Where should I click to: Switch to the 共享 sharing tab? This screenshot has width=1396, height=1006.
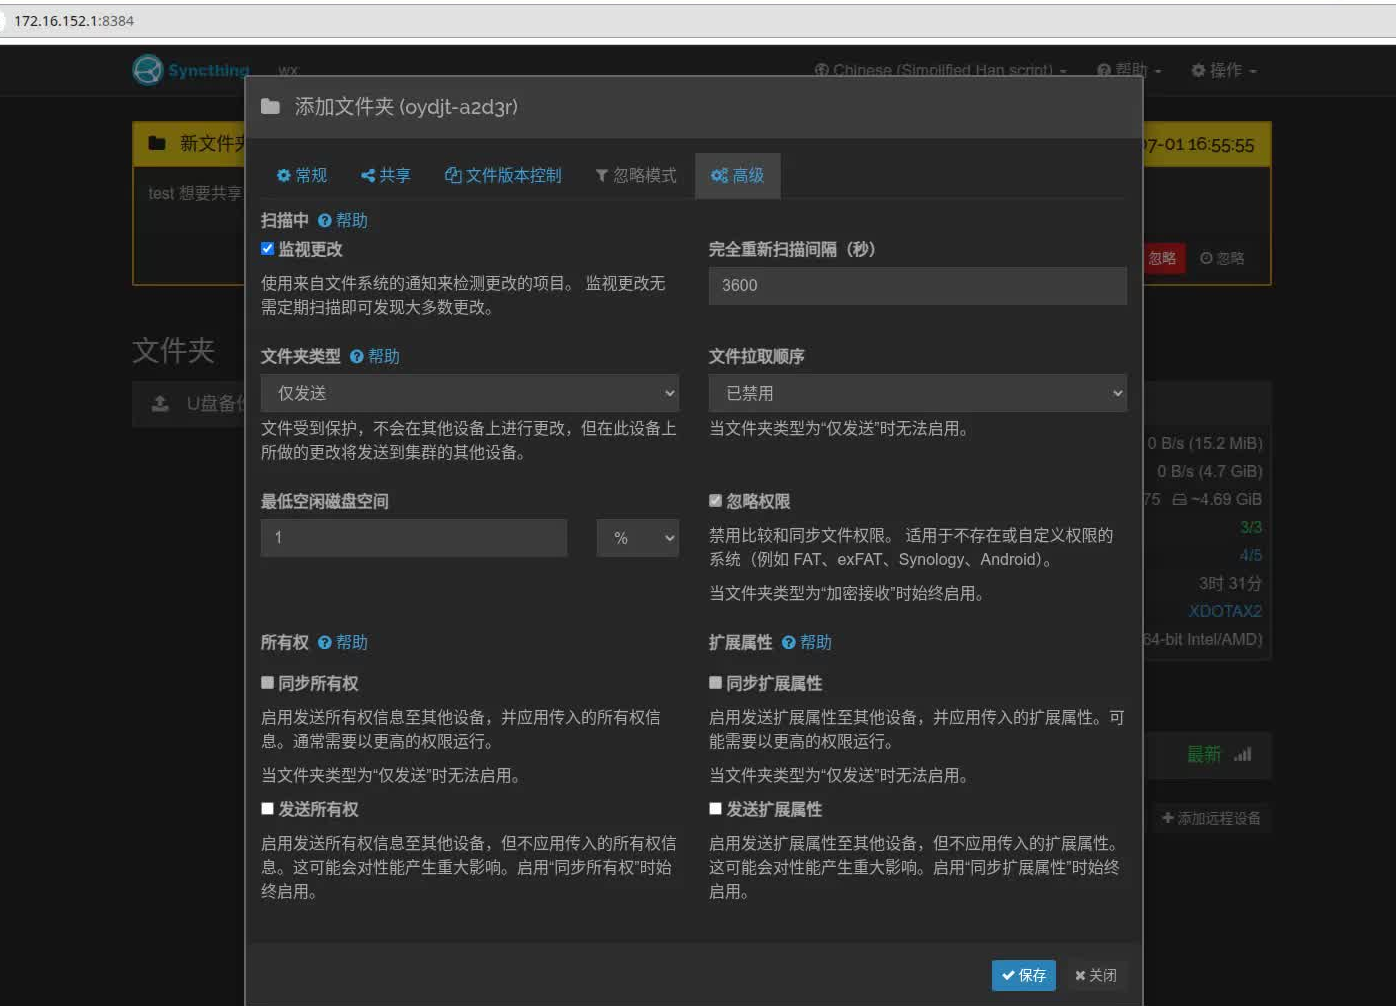point(386,175)
